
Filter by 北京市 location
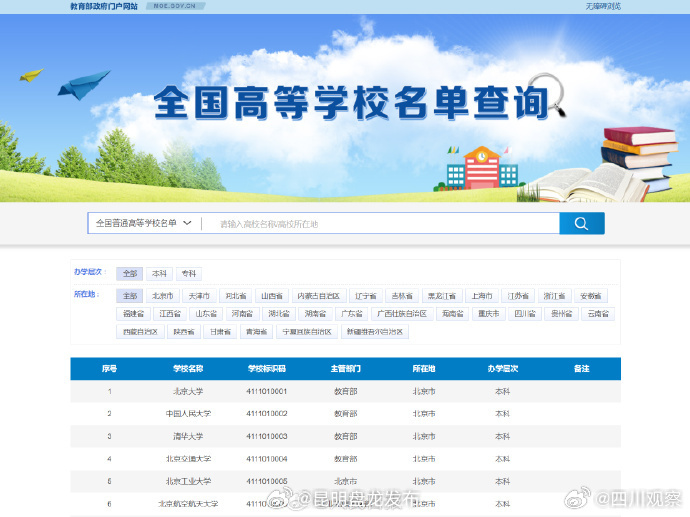(162, 296)
